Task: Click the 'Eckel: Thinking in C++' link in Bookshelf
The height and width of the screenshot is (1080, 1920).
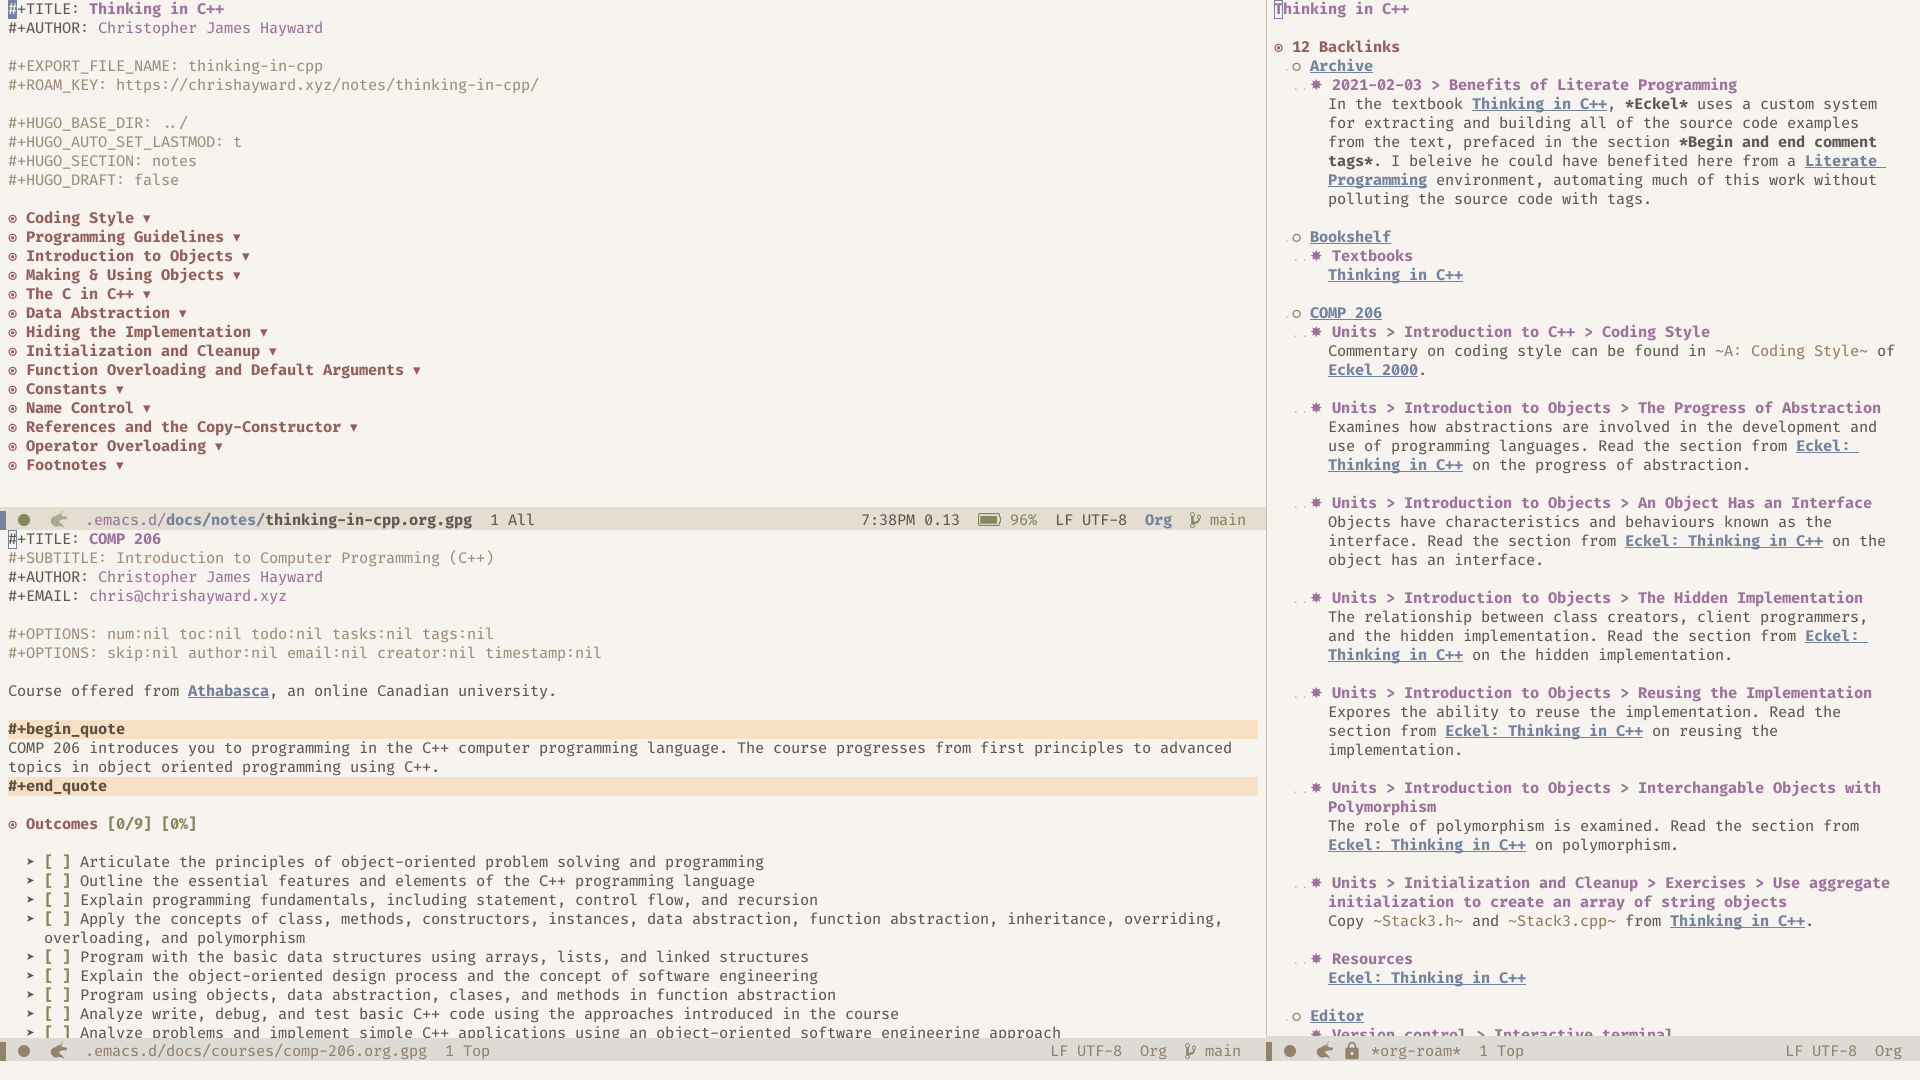Action: click(1395, 274)
